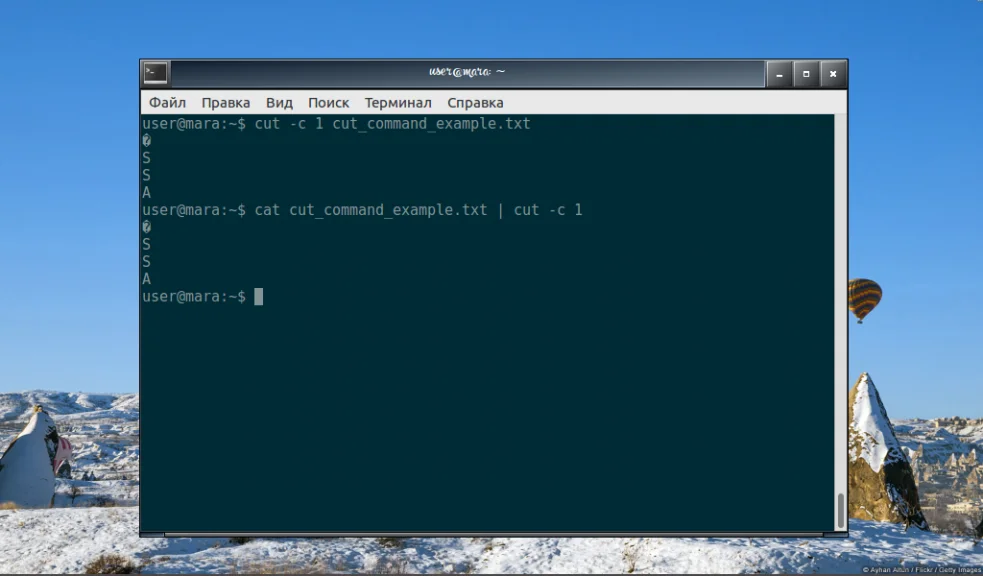Open the Терминал menu
Image resolution: width=983 pixels, height=576 pixels.
point(398,102)
